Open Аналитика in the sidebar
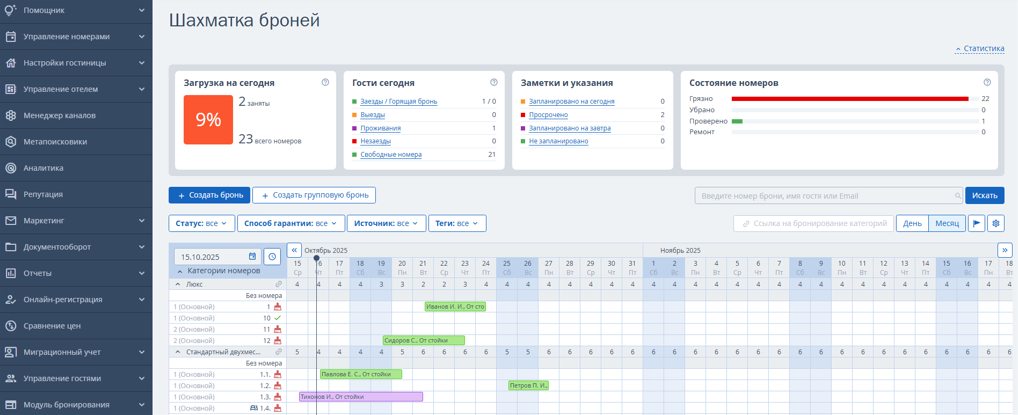Viewport: 1018px width, 415px height. 44,168
